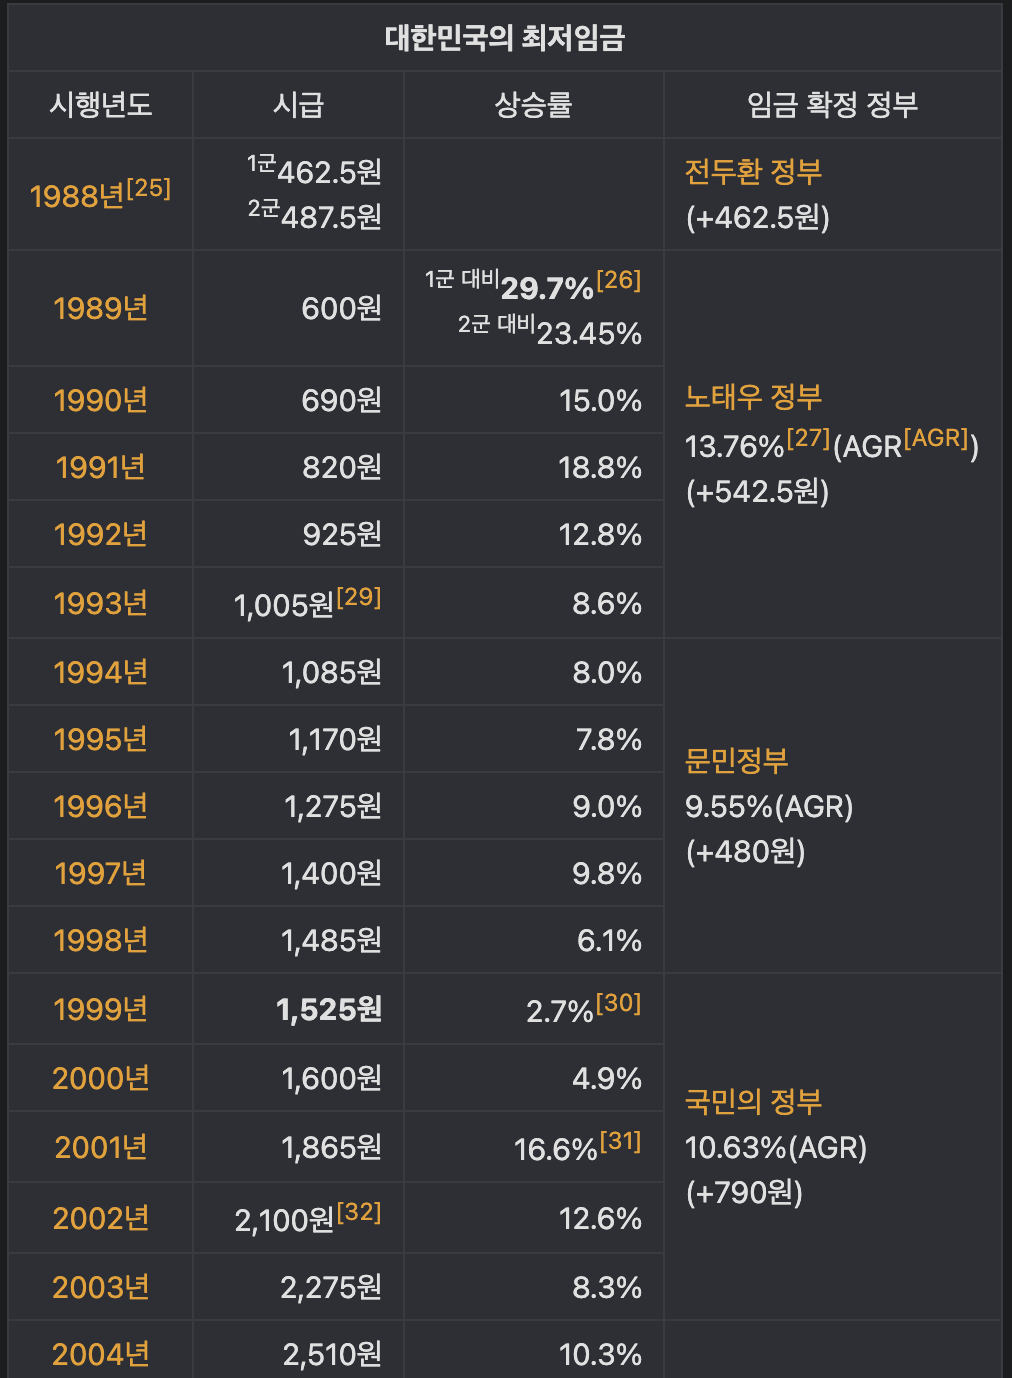This screenshot has width=1012, height=1378.
Task: Select the 대한민국의 최저임금 table title
Action: 505,38
